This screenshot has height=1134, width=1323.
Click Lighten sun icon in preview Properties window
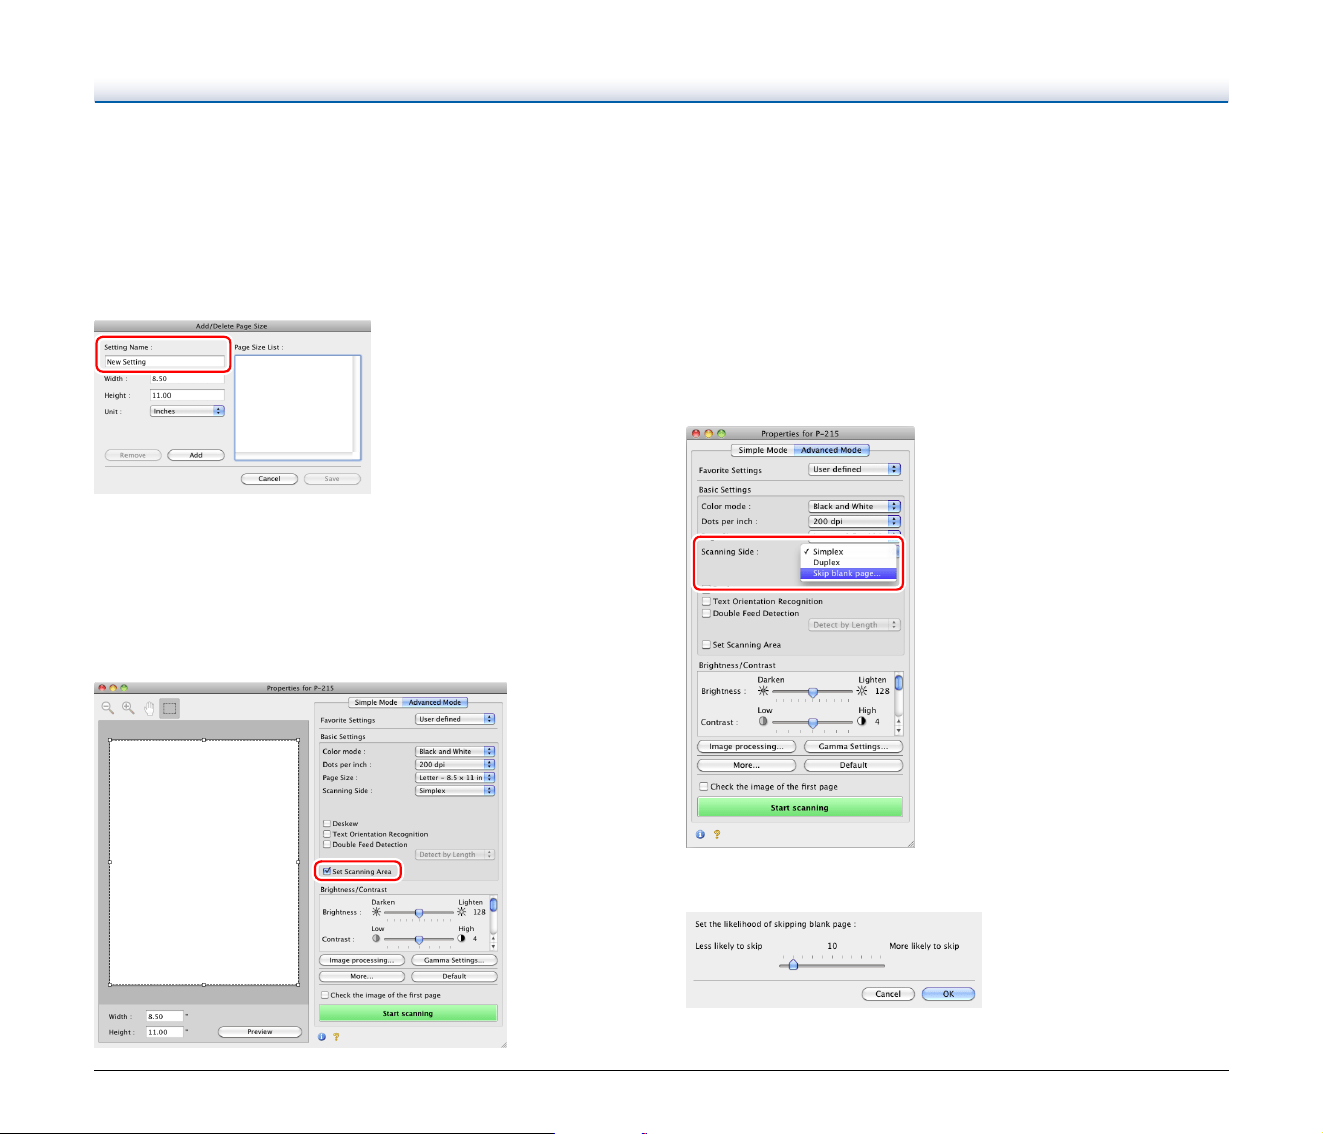[x=462, y=912]
